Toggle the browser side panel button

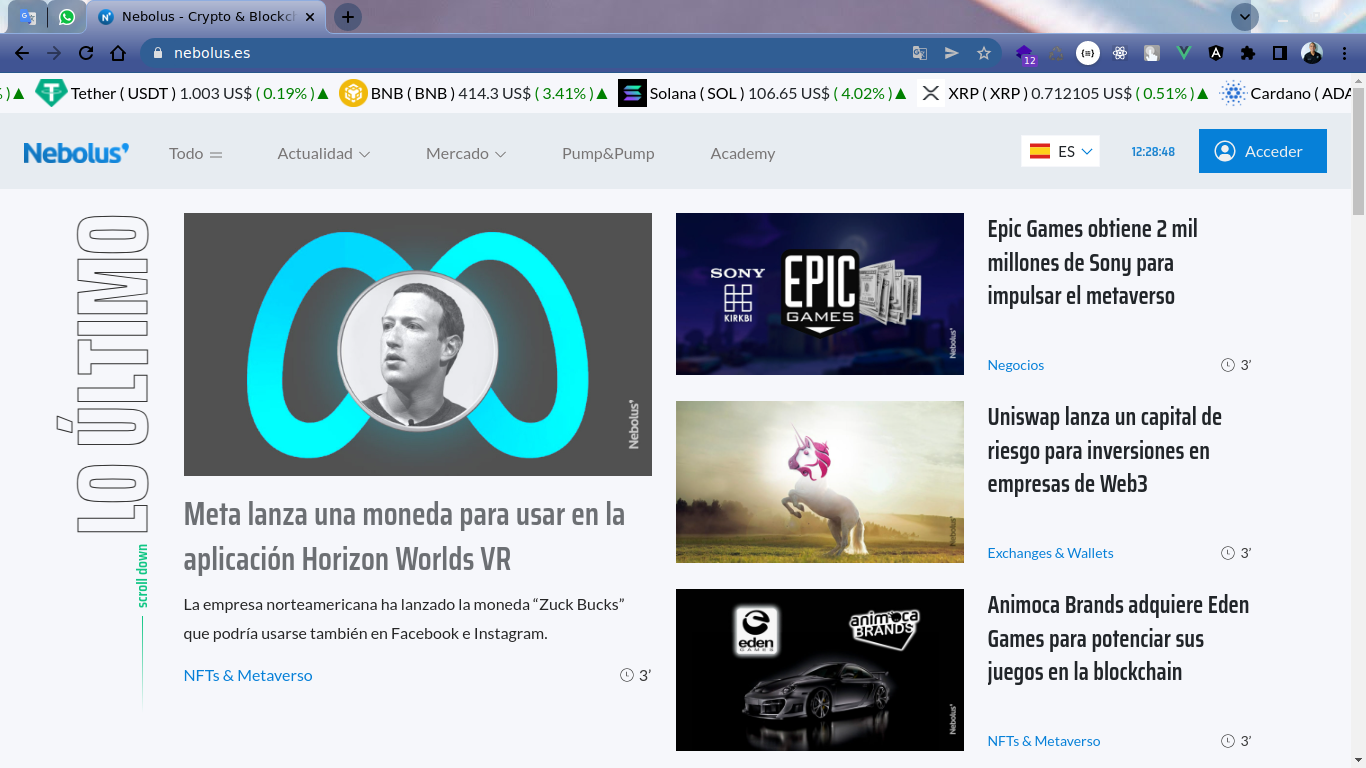click(1279, 53)
